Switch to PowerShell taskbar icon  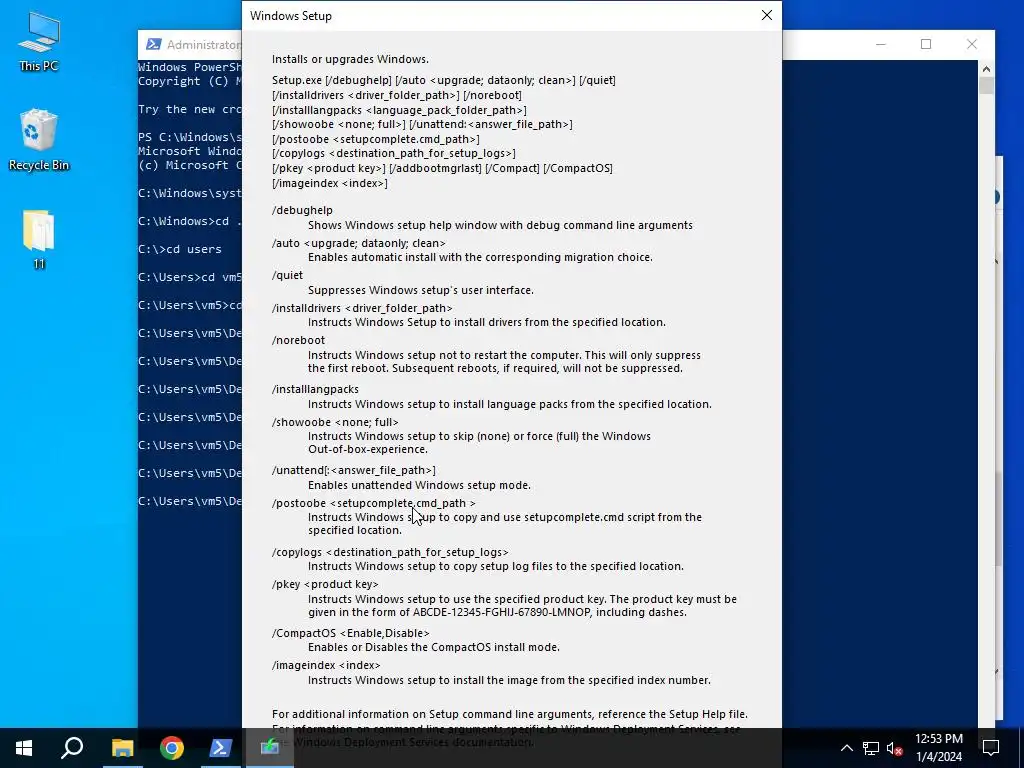[221, 748]
